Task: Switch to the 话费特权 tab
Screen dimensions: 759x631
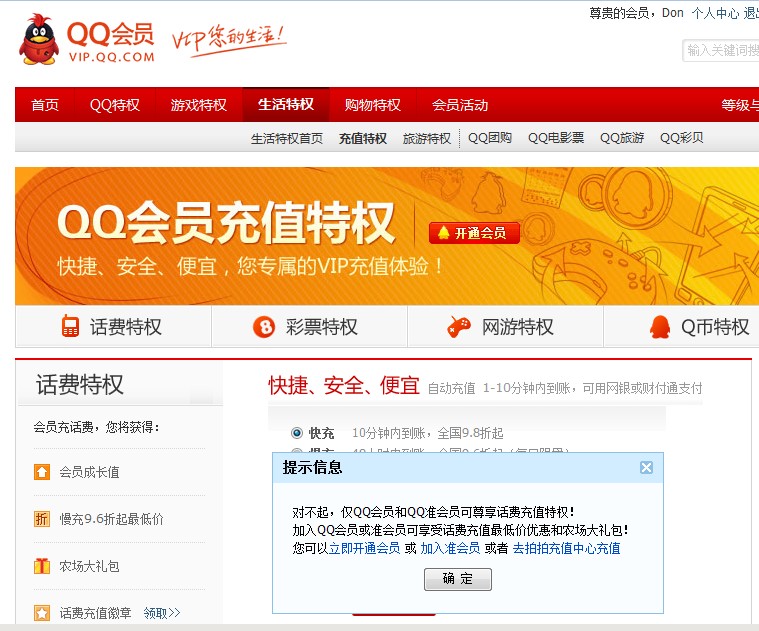Action: coord(113,326)
